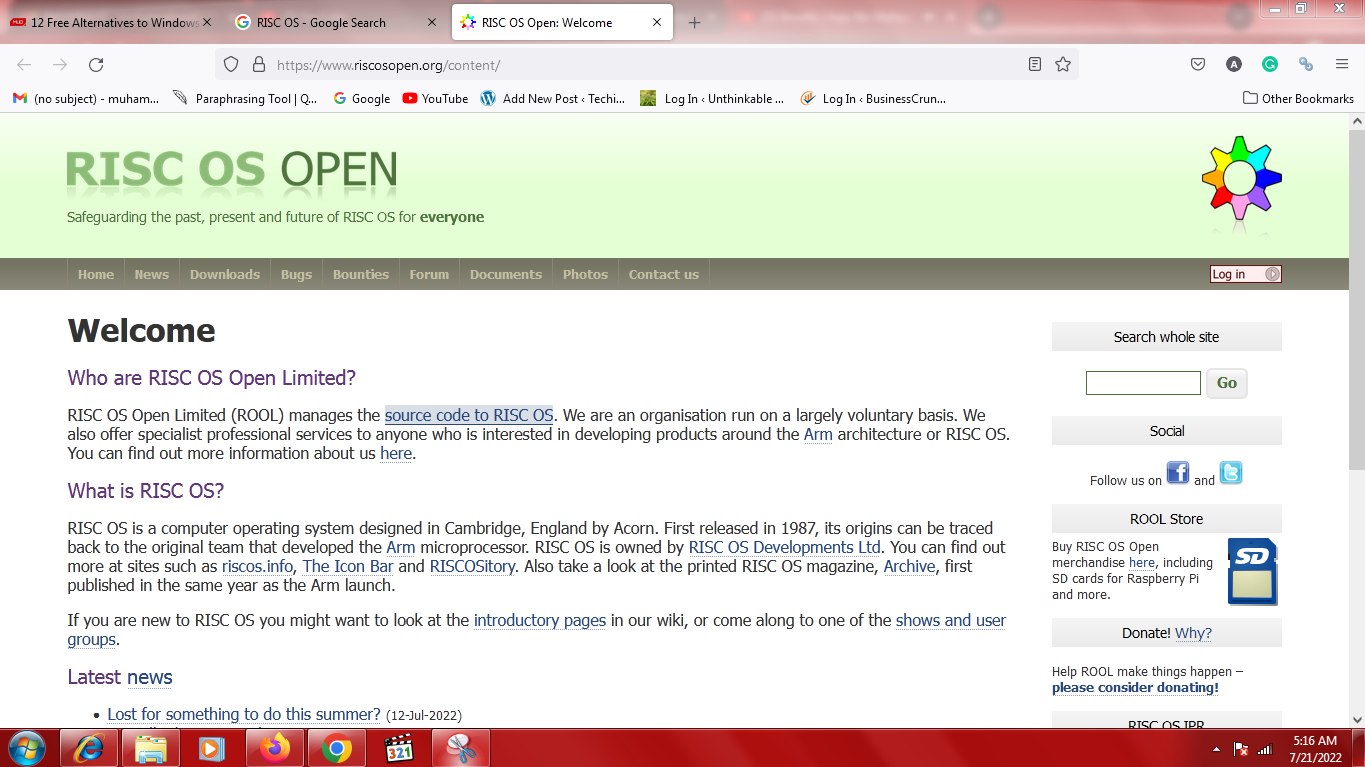The image size is (1365, 767).
Task: Click the padlock site info icon
Action: click(258, 64)
